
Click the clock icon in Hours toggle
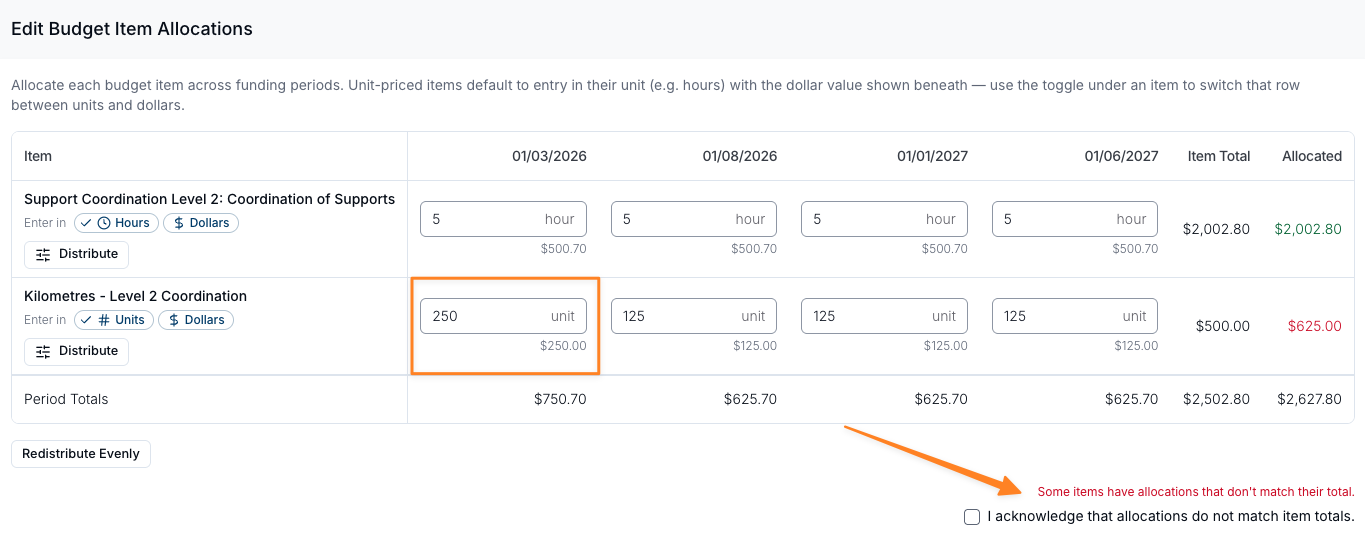(x=104, y=223)
